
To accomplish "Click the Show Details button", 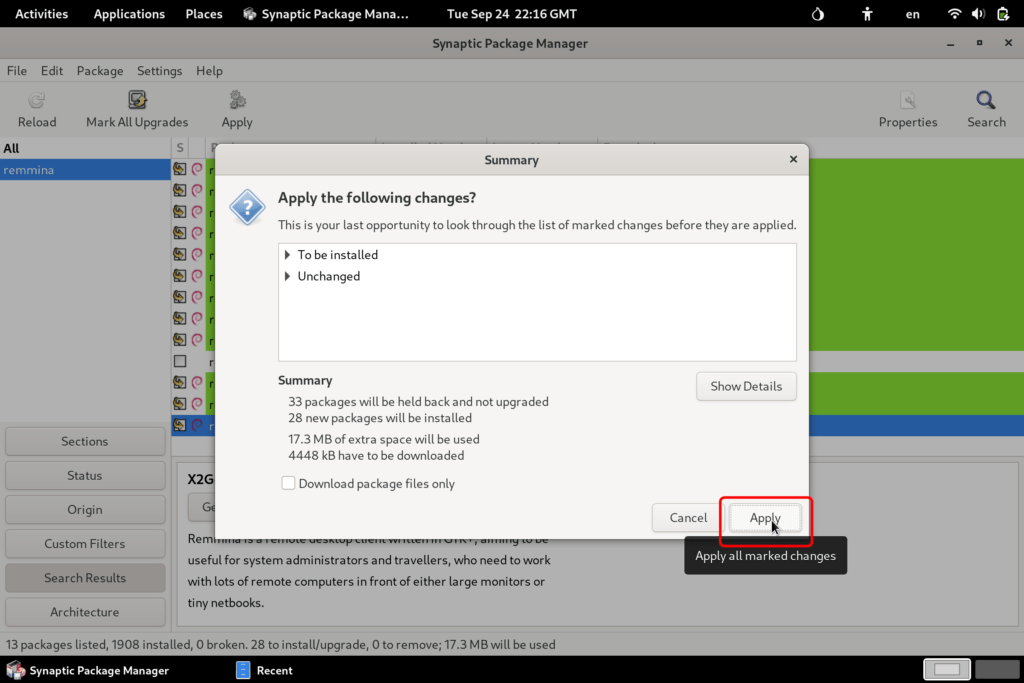I will click(746, 387).
